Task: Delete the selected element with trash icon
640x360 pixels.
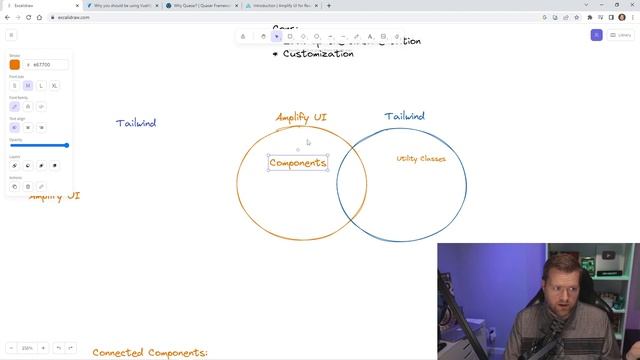Action: 28,187
